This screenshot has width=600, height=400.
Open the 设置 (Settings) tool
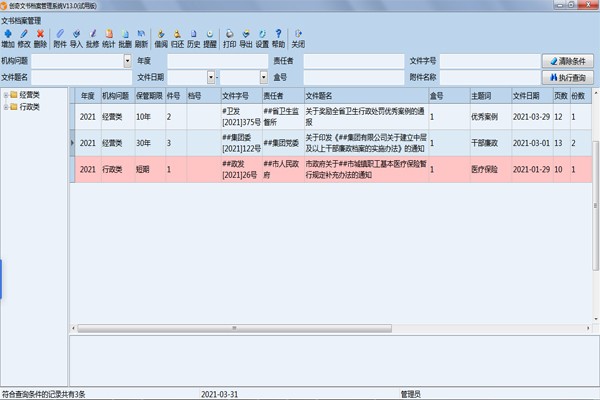pos(261,39)
